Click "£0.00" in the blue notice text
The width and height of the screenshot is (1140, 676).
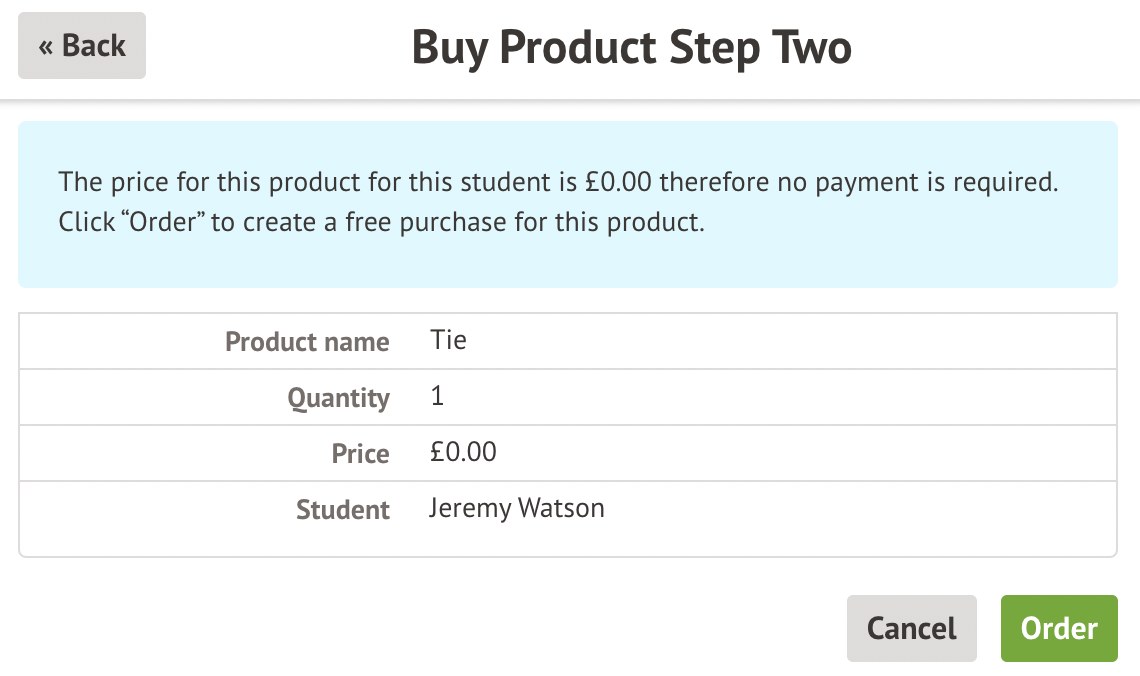620,183
